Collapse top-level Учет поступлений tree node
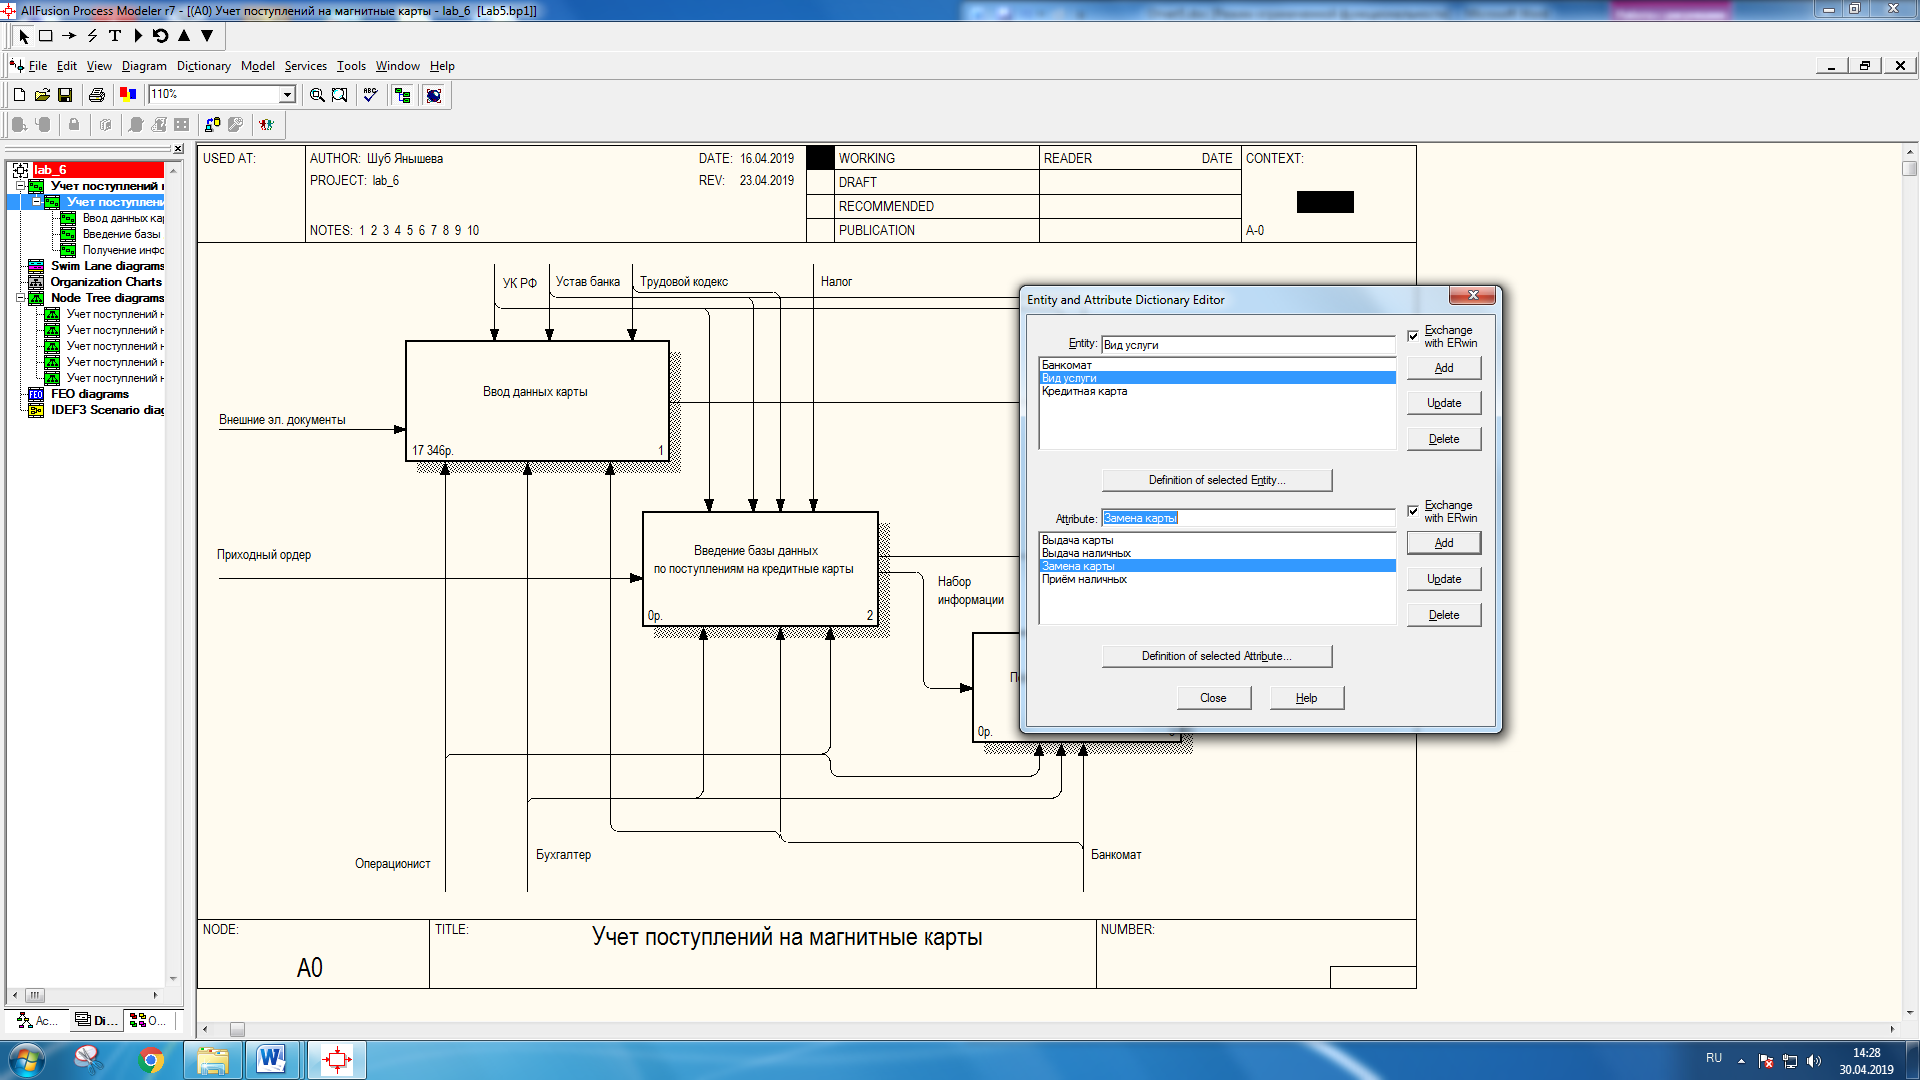Viewport: 1920px width, 1080px height. pyautogui.click(x=20, y=186)
